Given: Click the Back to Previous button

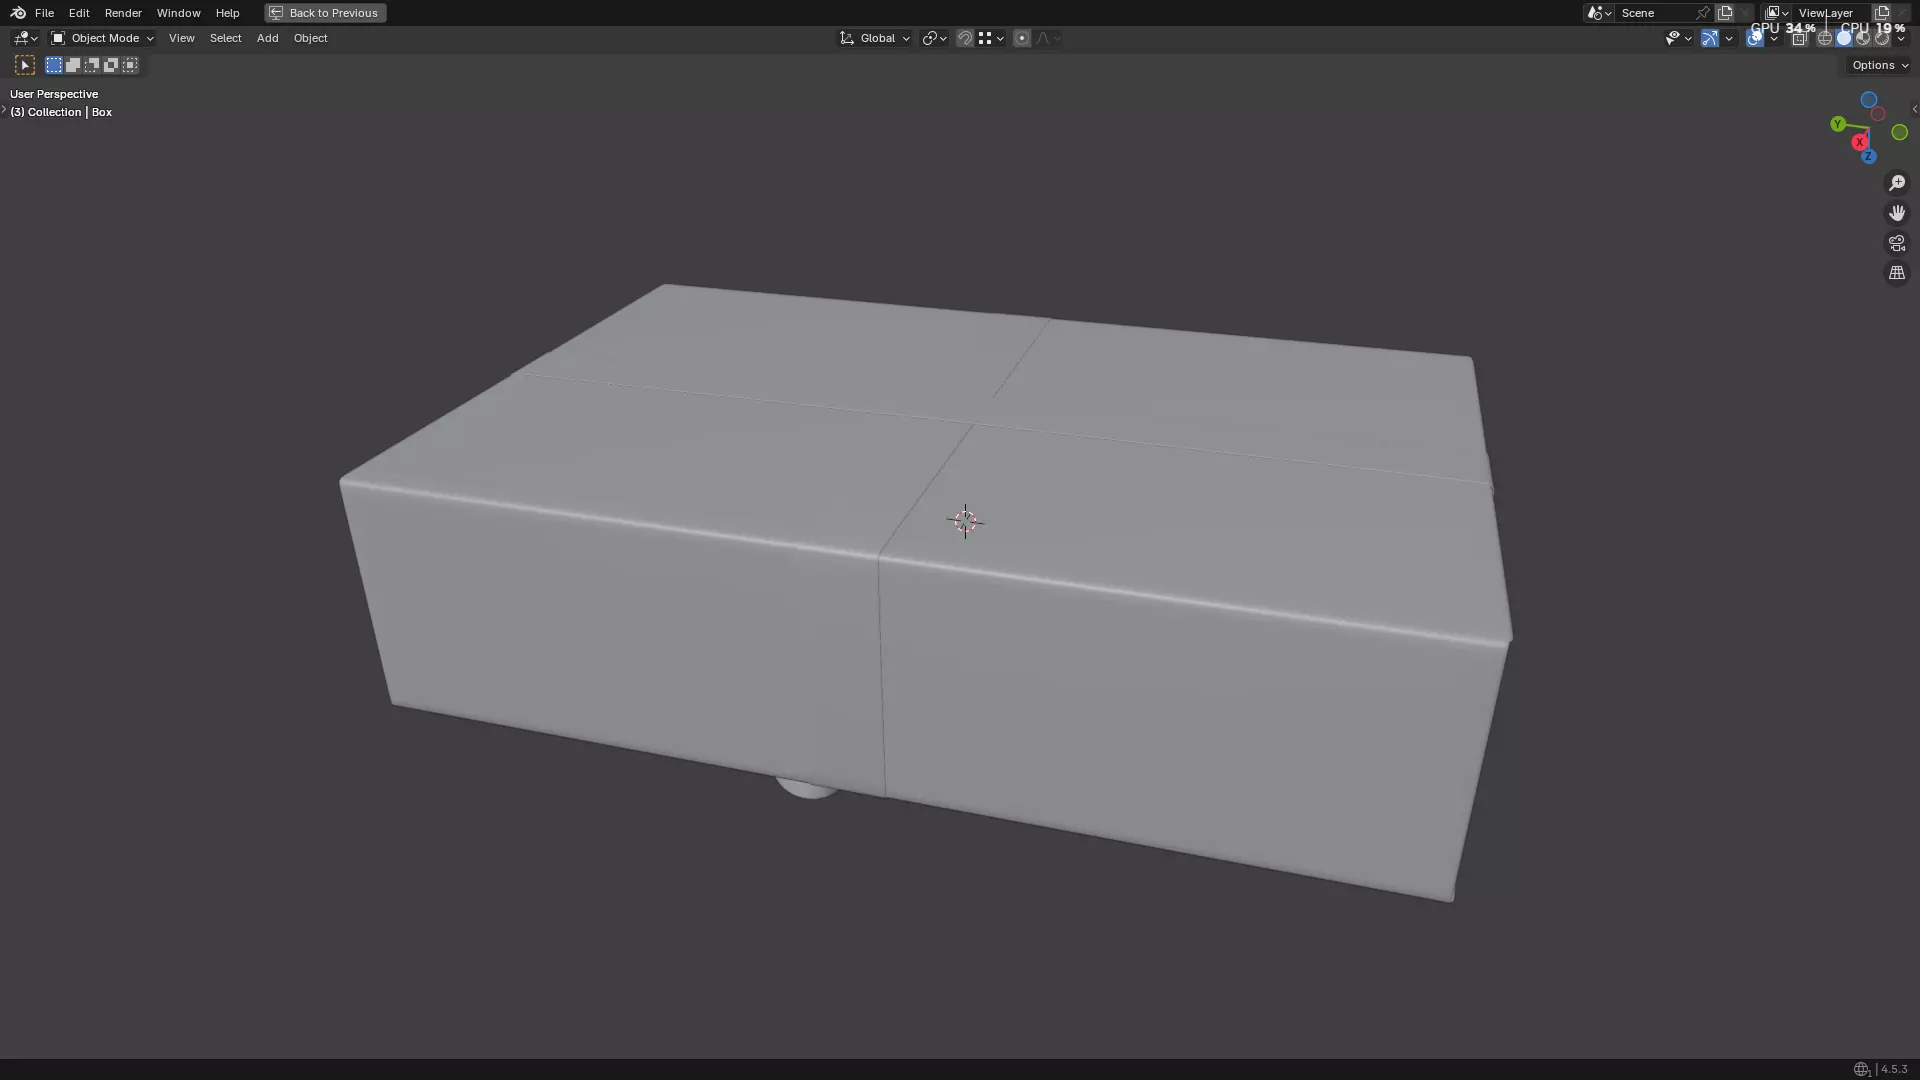Looking at the screenshot, I should pyautogui.click(x=325, y=13).
